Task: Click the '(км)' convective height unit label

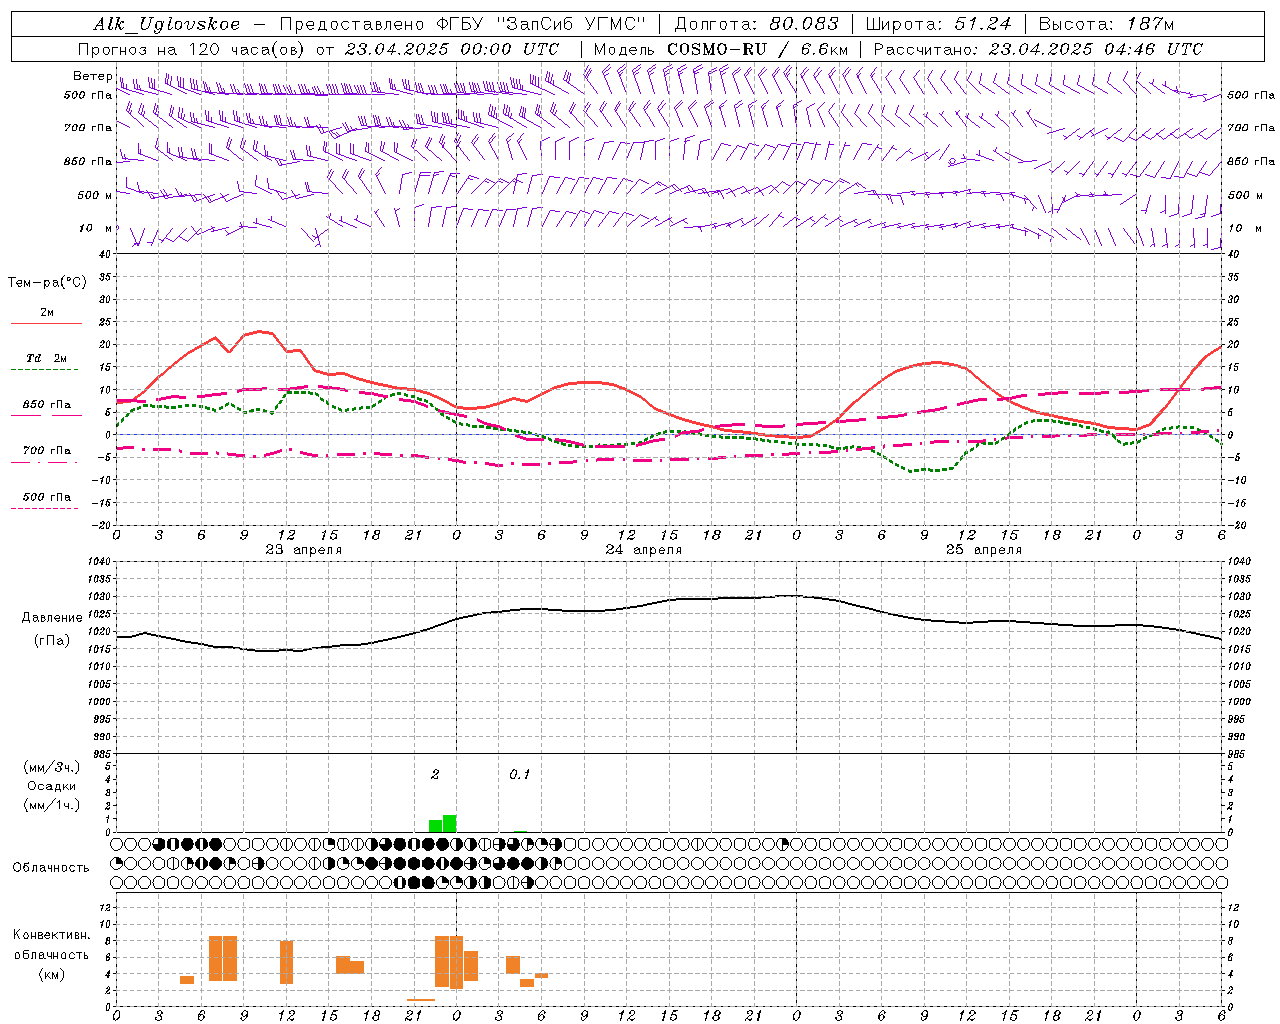Action: pyautogui.click(x=52, y=974)
